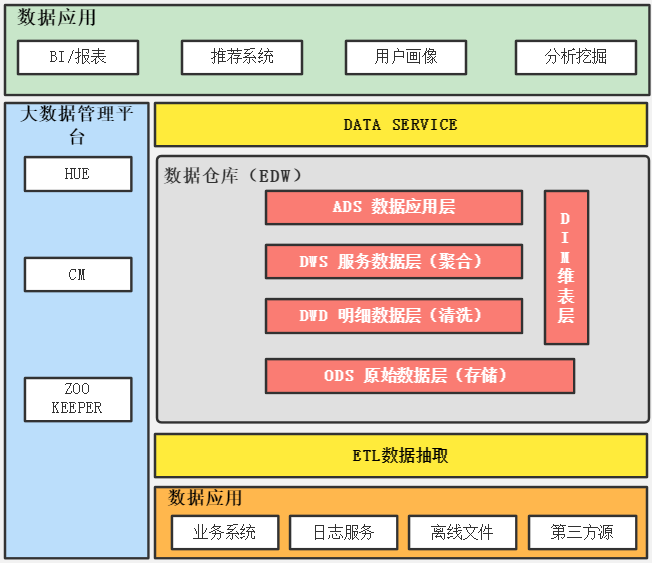Select the CM box

pos(78,274)
